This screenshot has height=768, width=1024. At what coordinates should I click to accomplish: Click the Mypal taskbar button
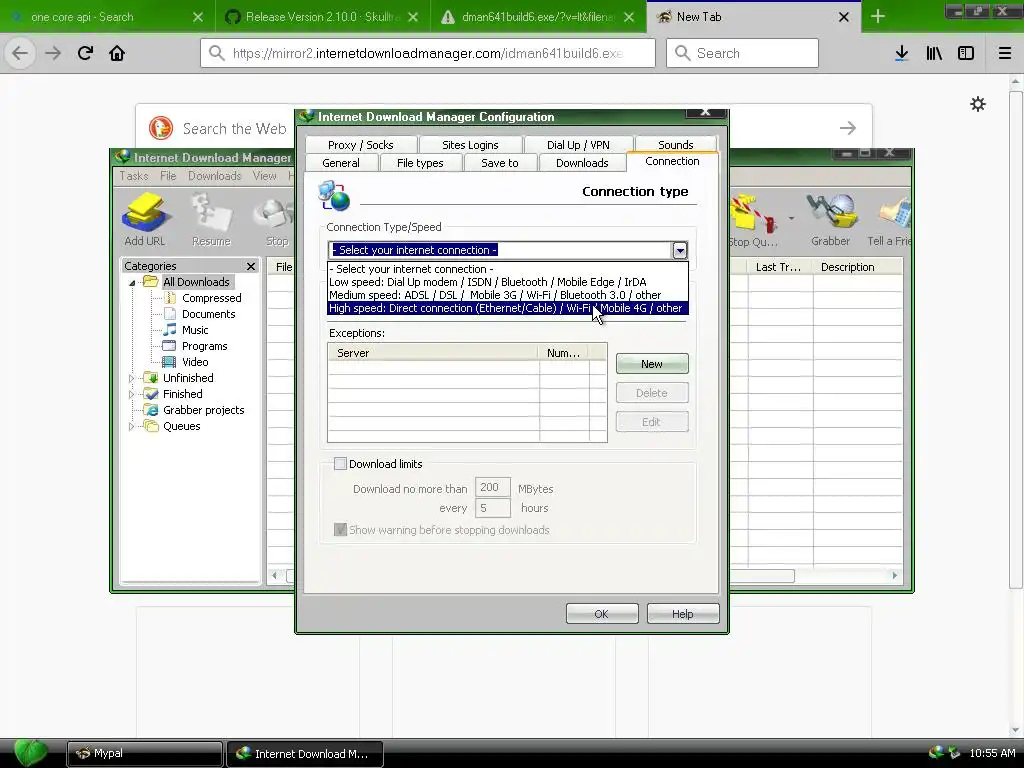click(145, 754)
